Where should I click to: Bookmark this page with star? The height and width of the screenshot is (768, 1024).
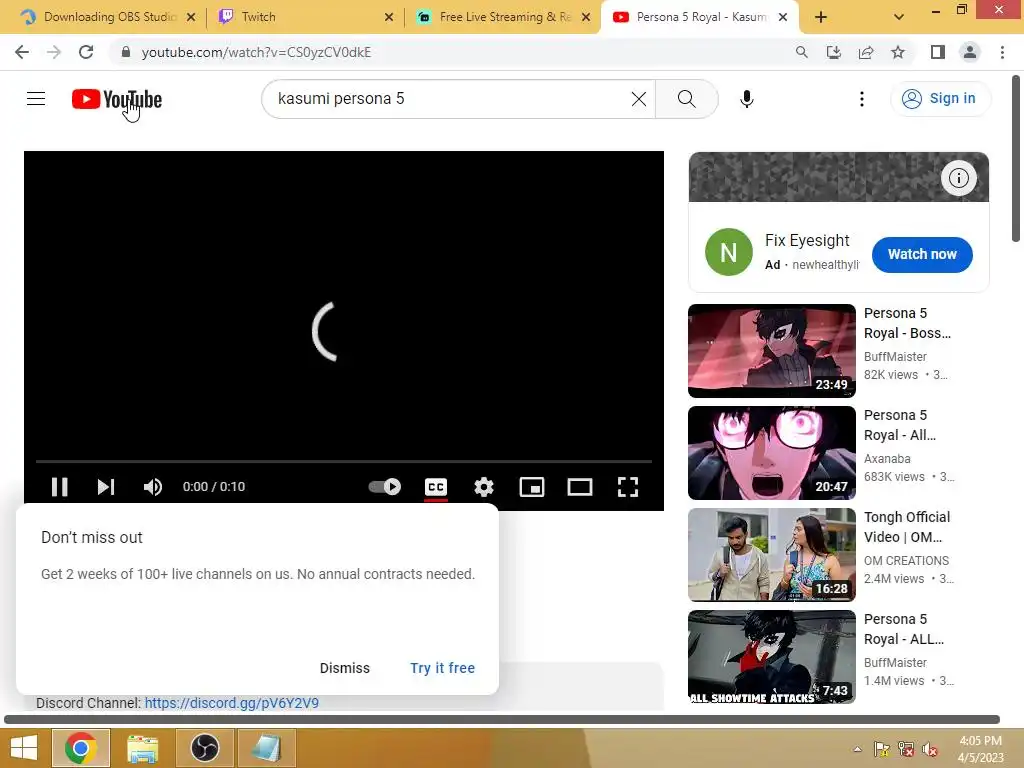pyautogui.click(x=898, y=52)
